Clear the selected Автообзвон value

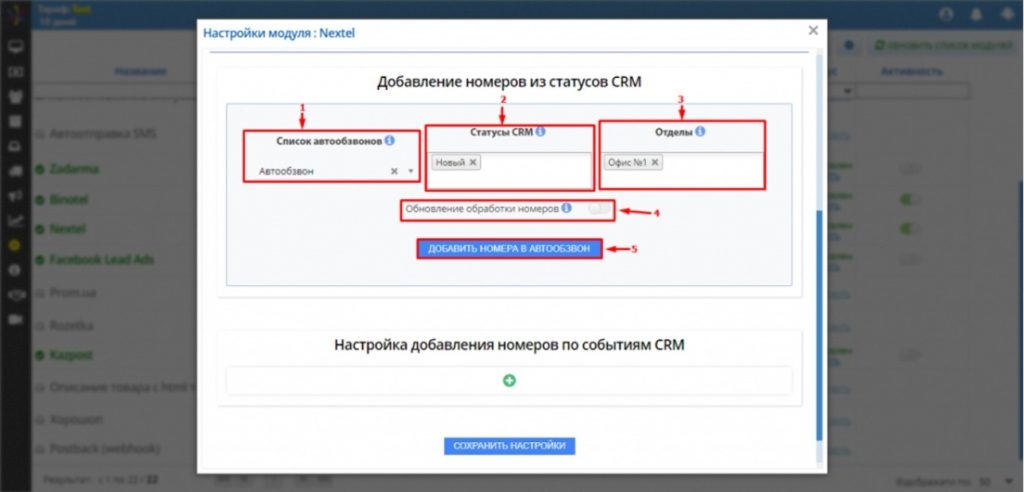point(394,171)
